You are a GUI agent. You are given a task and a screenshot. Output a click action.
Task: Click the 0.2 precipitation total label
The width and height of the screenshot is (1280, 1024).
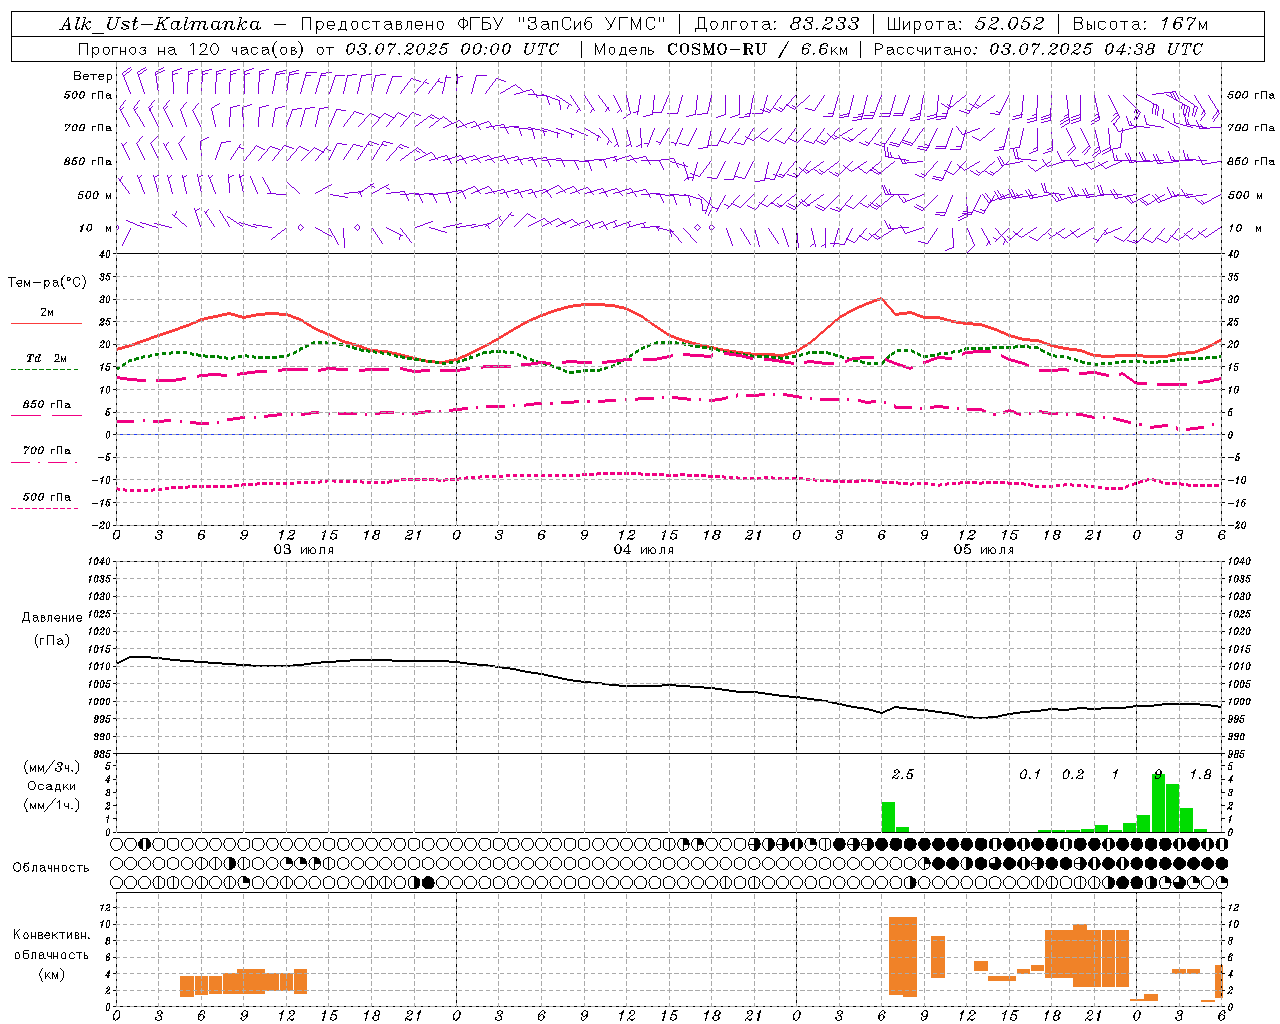(x=1073, y=774)
